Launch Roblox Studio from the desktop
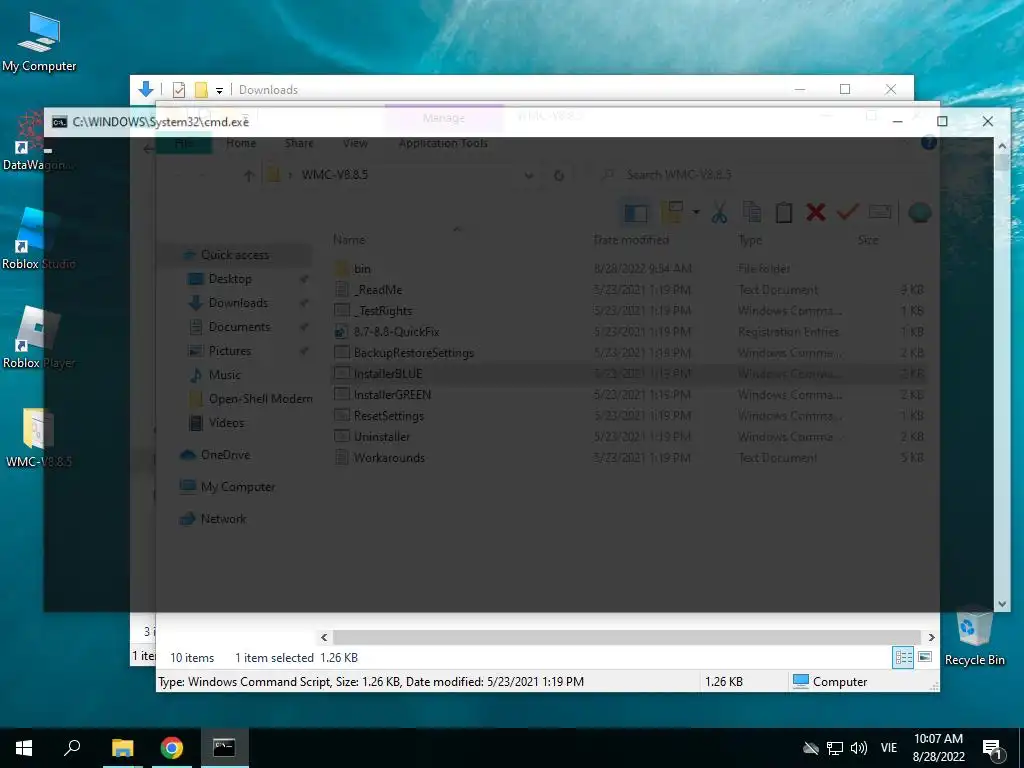 click(x=38, y=239)
